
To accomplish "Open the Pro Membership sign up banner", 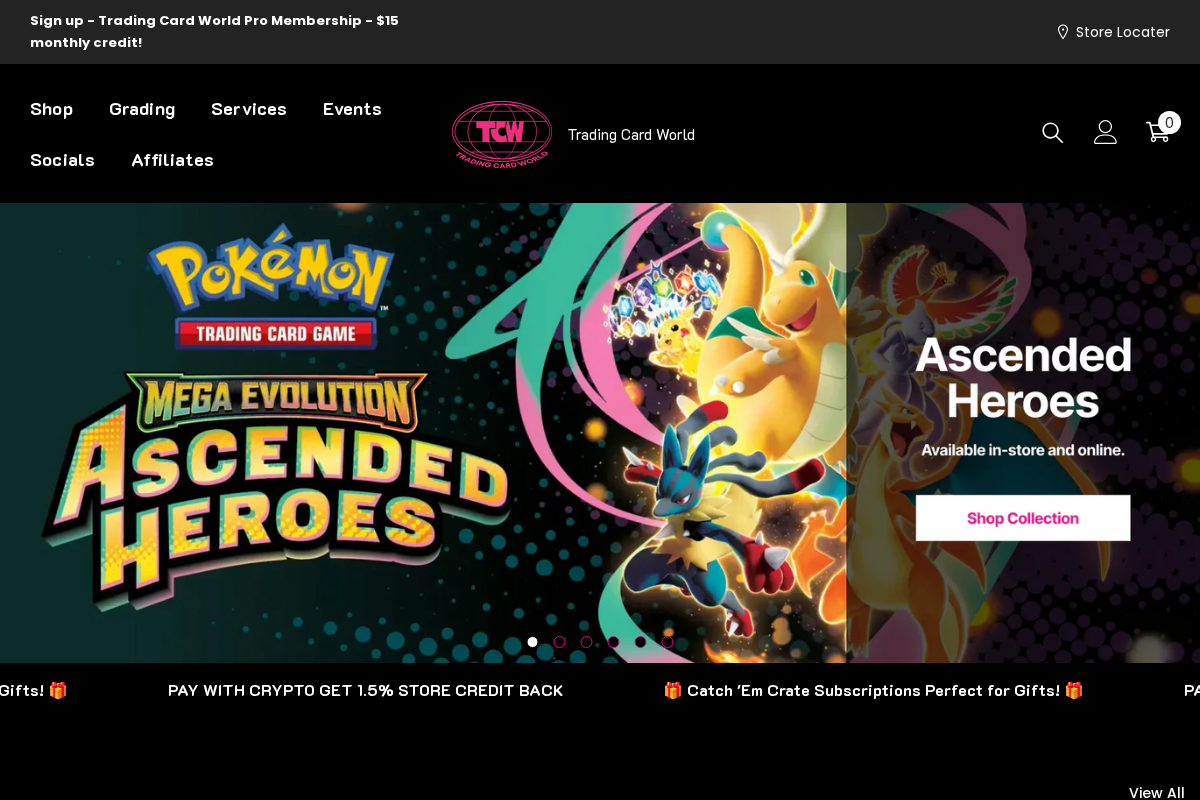I will pyautogui.click(x=214, y=31).
